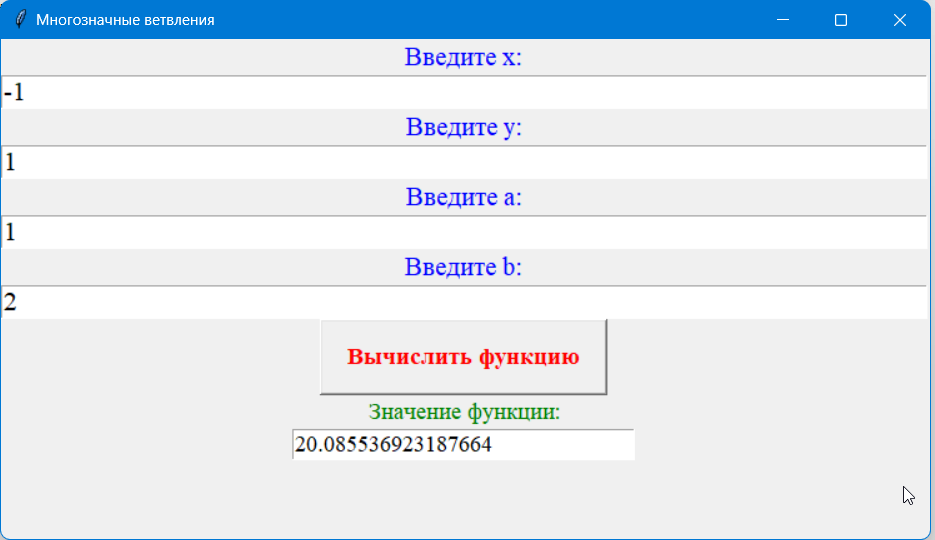
Task: Click the label Введите b:
Action: click(463, 267)
